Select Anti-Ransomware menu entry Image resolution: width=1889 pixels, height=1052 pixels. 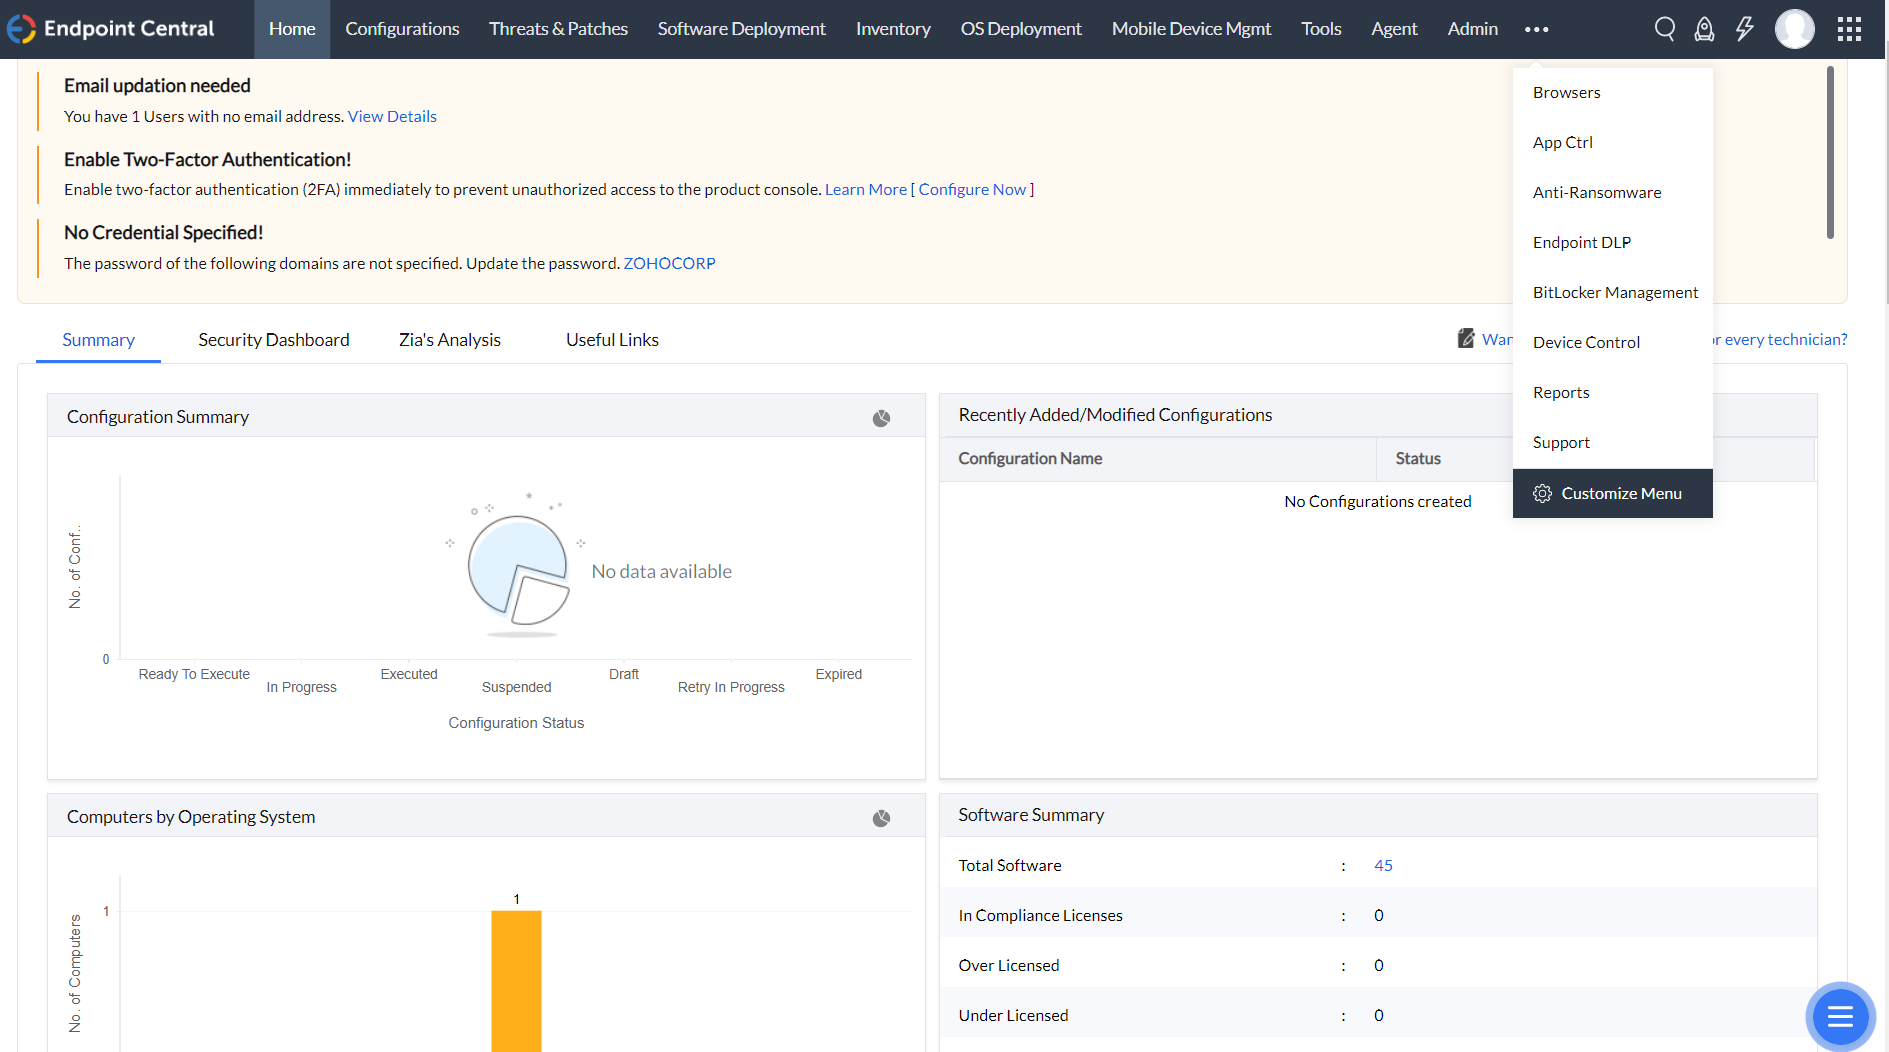click(x=1596, y=192)
